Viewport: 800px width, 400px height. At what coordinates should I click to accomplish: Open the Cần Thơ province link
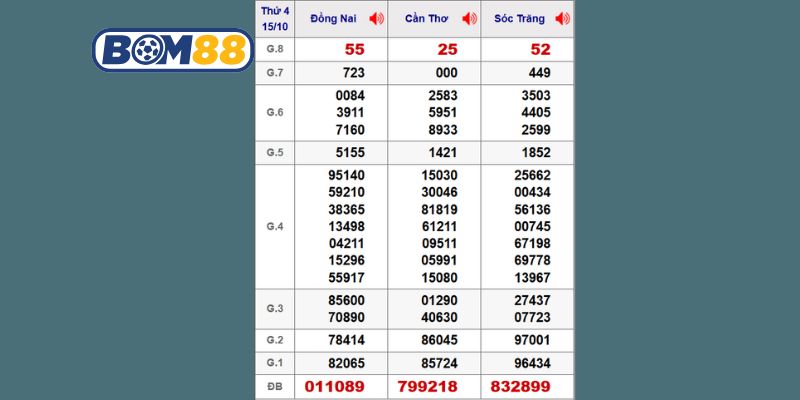pyautogui.click(x=427, y=19)
